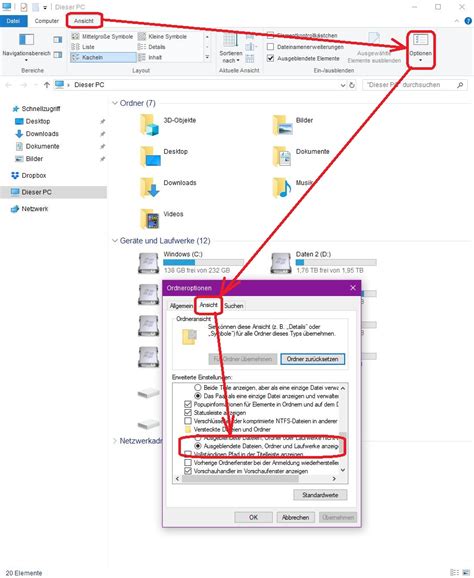The image size is (474, 578).
Task: Switch to the Ansicht ribbon tab
Action: point(84,21)
